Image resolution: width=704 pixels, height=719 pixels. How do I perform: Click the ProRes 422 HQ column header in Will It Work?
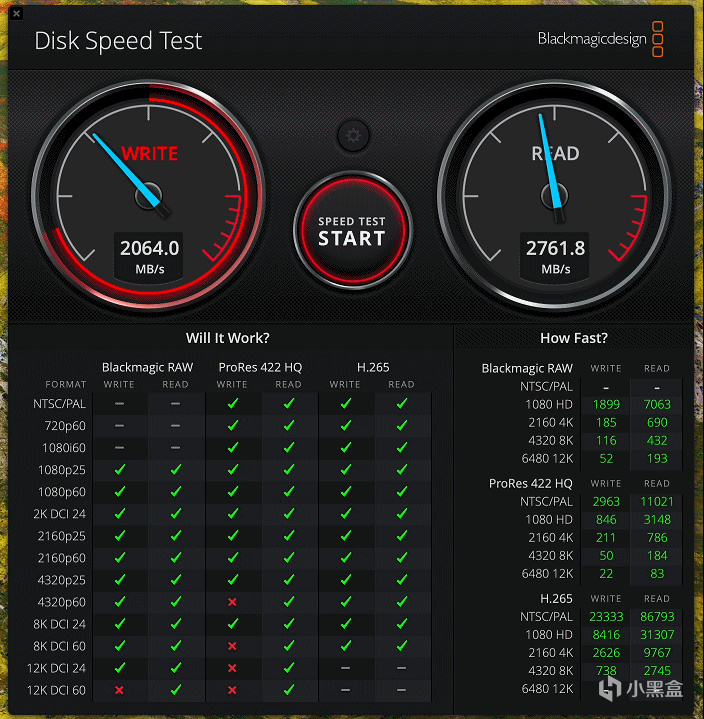(x=260, y=367)
